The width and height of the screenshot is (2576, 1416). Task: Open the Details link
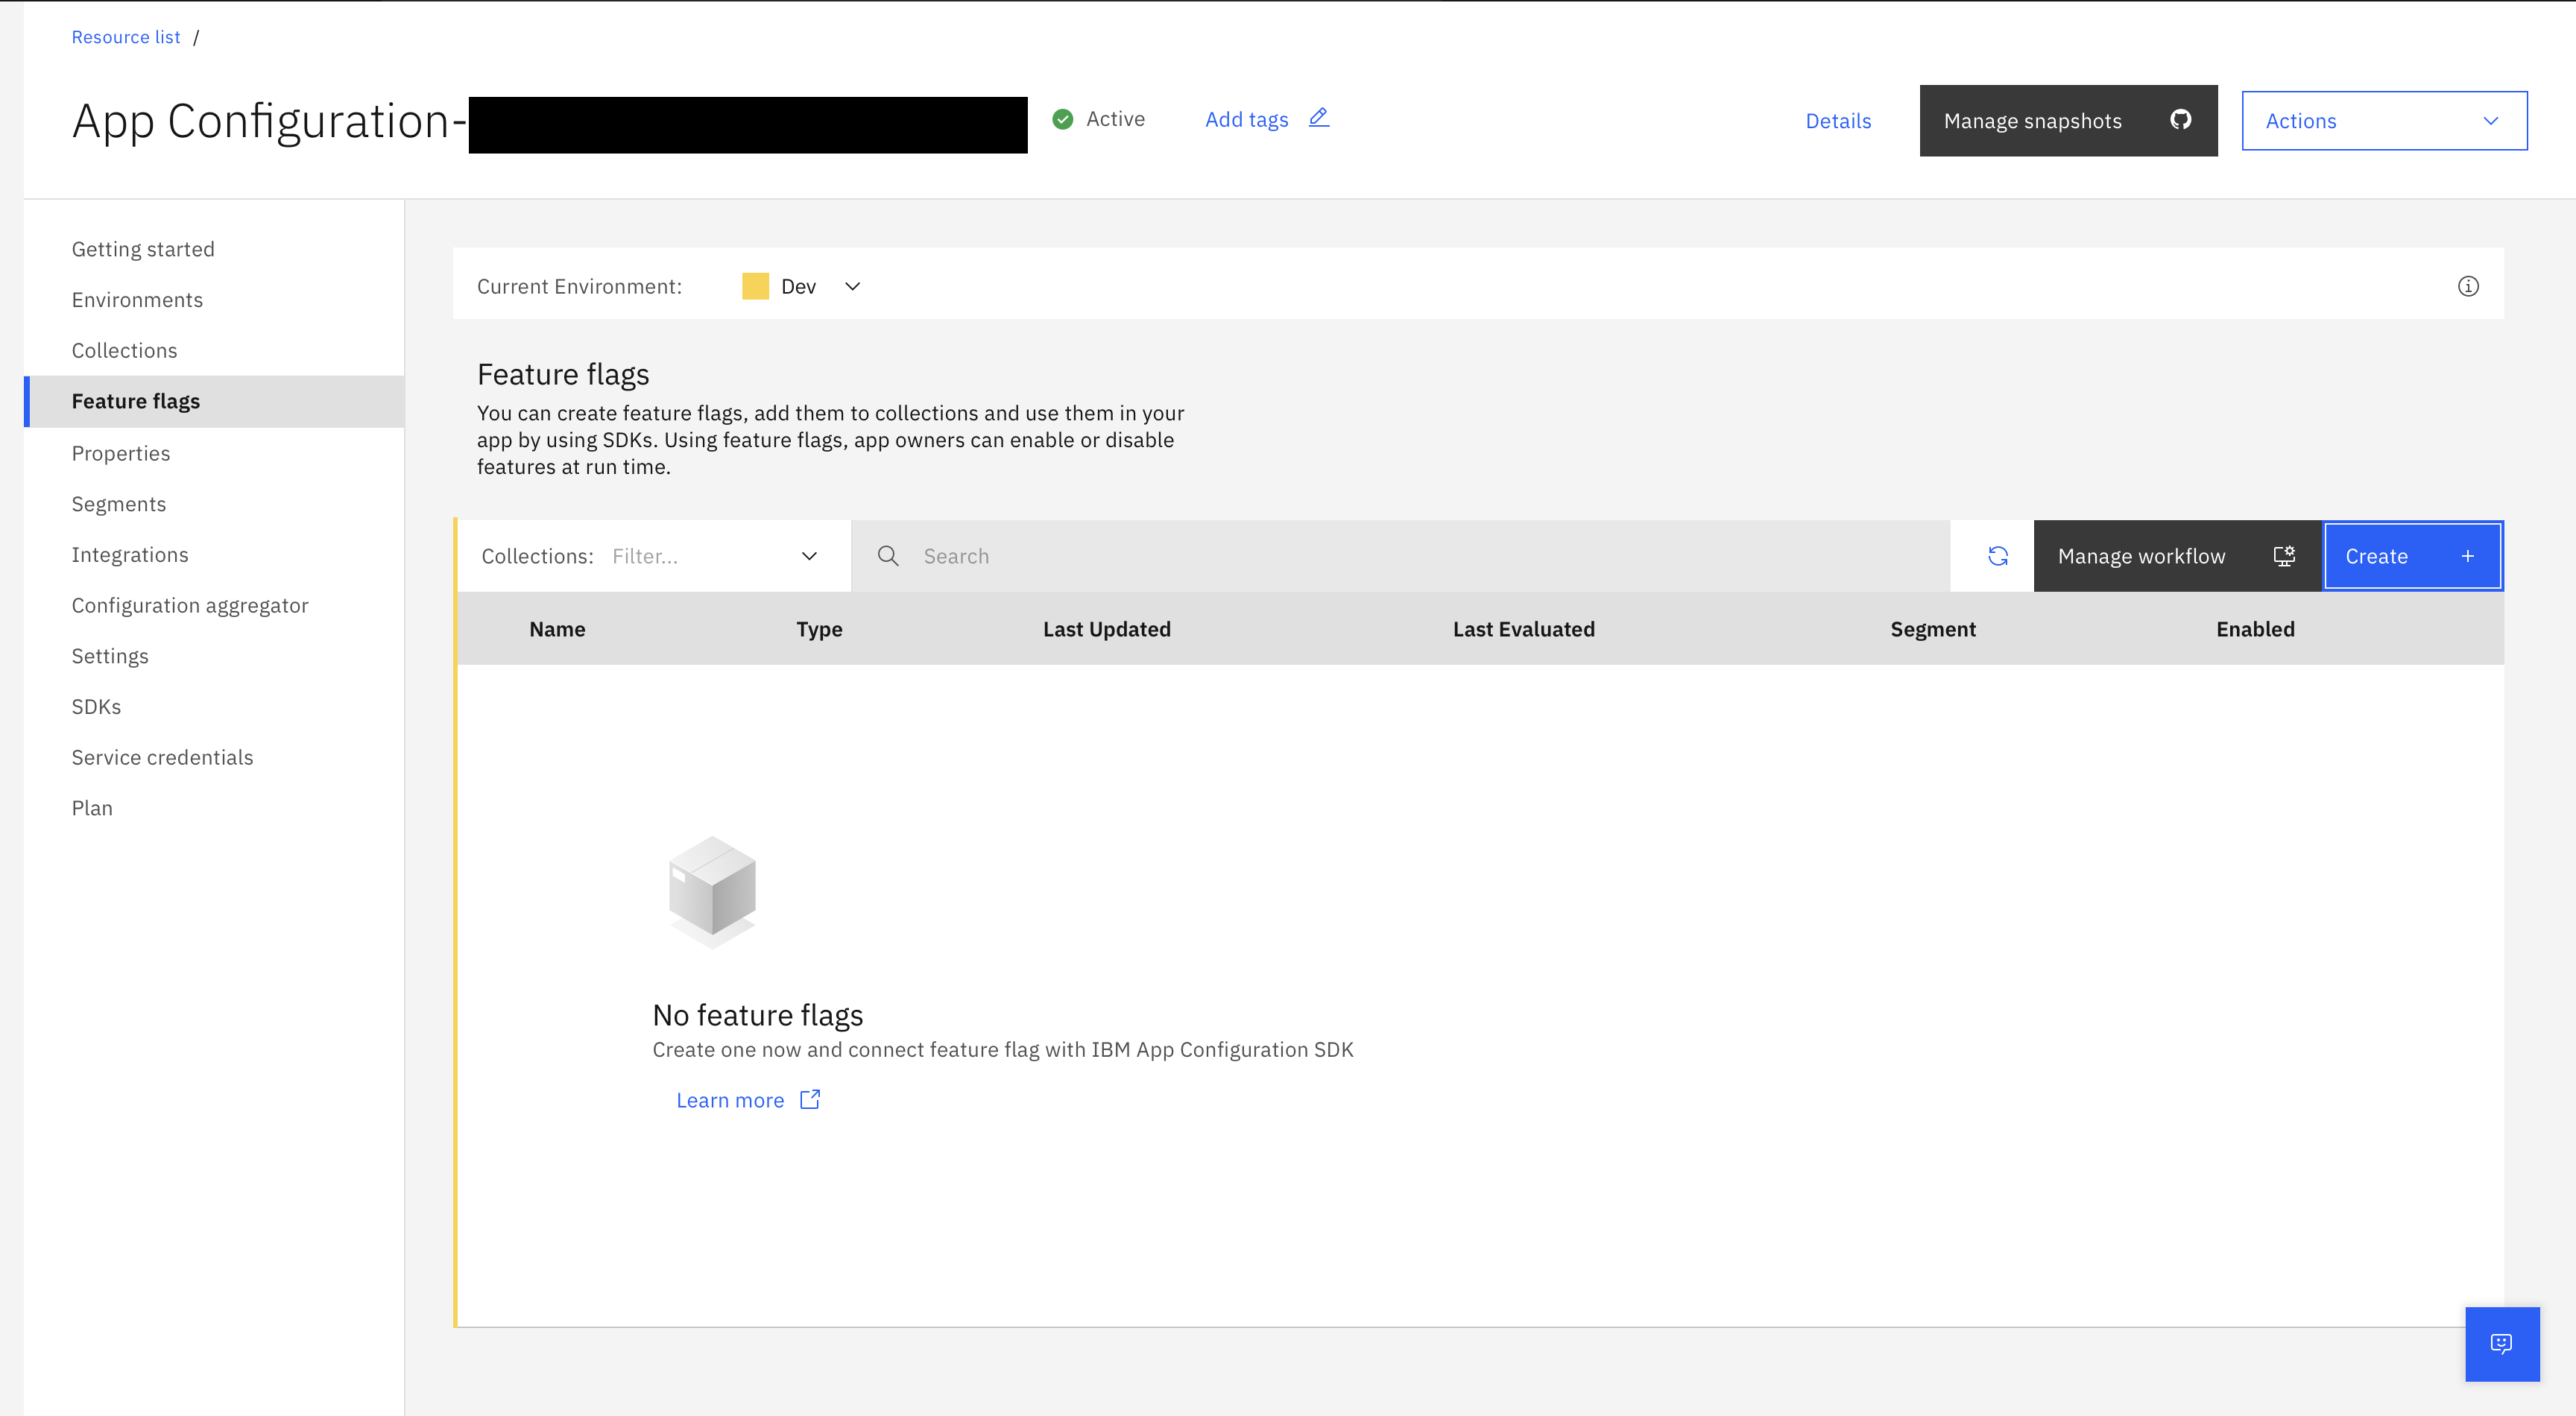click(1837, 120)
